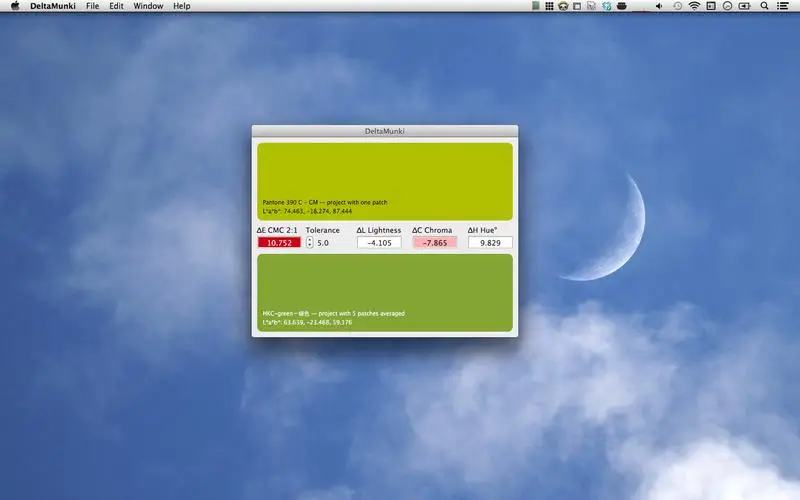Click the HKC-green 5 patches averaged caption
Image resolution: width=800 pixels, height=500 pixels.
(334, 314)
